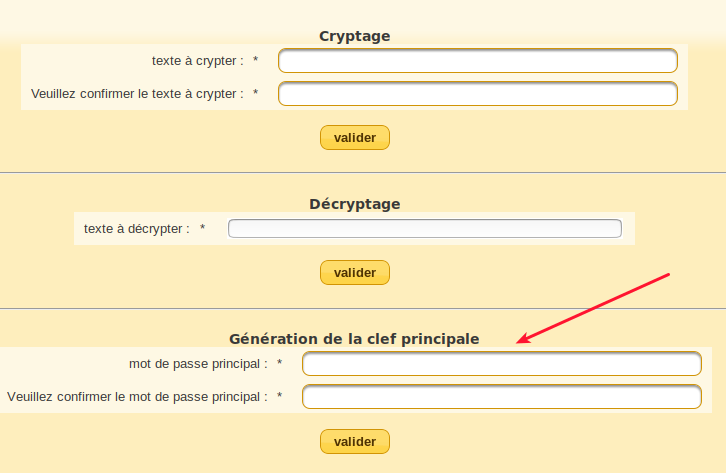This screenshot has height=473, width=726.
Task: Click the 'mot de passe principal :' label
Action: point(198,364)
